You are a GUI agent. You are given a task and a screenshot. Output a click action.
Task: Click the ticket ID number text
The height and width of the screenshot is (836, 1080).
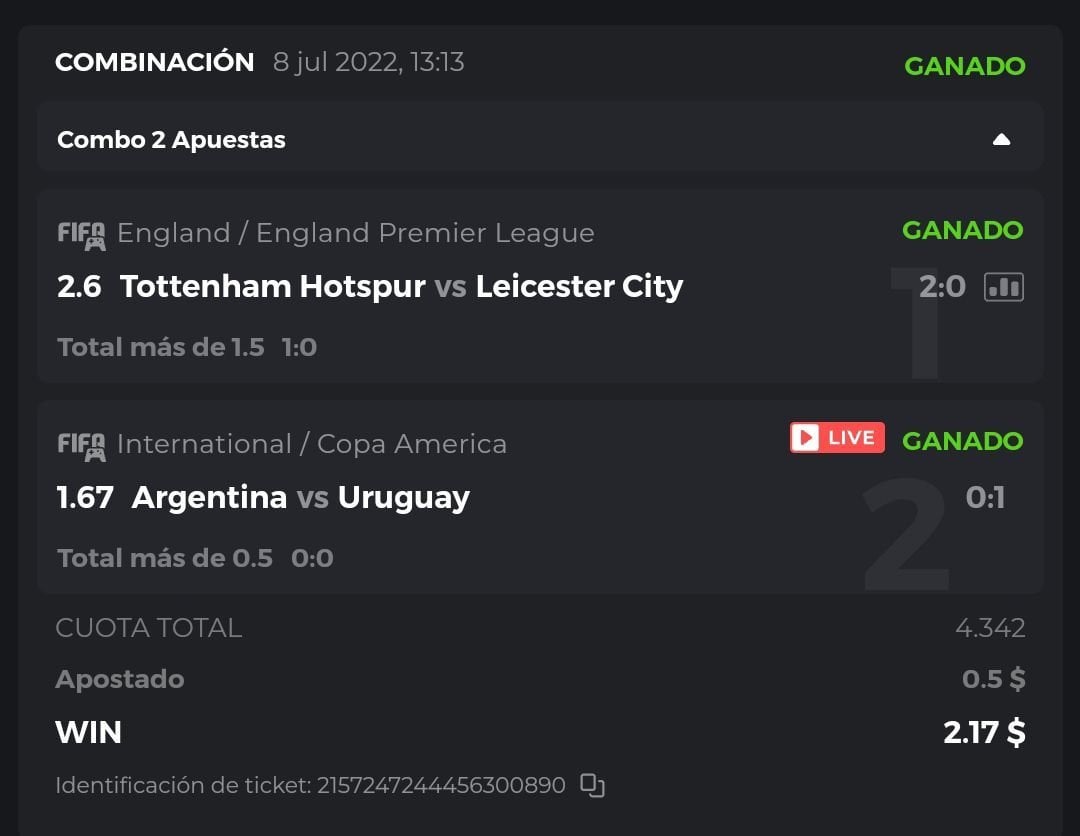[441, 785]
